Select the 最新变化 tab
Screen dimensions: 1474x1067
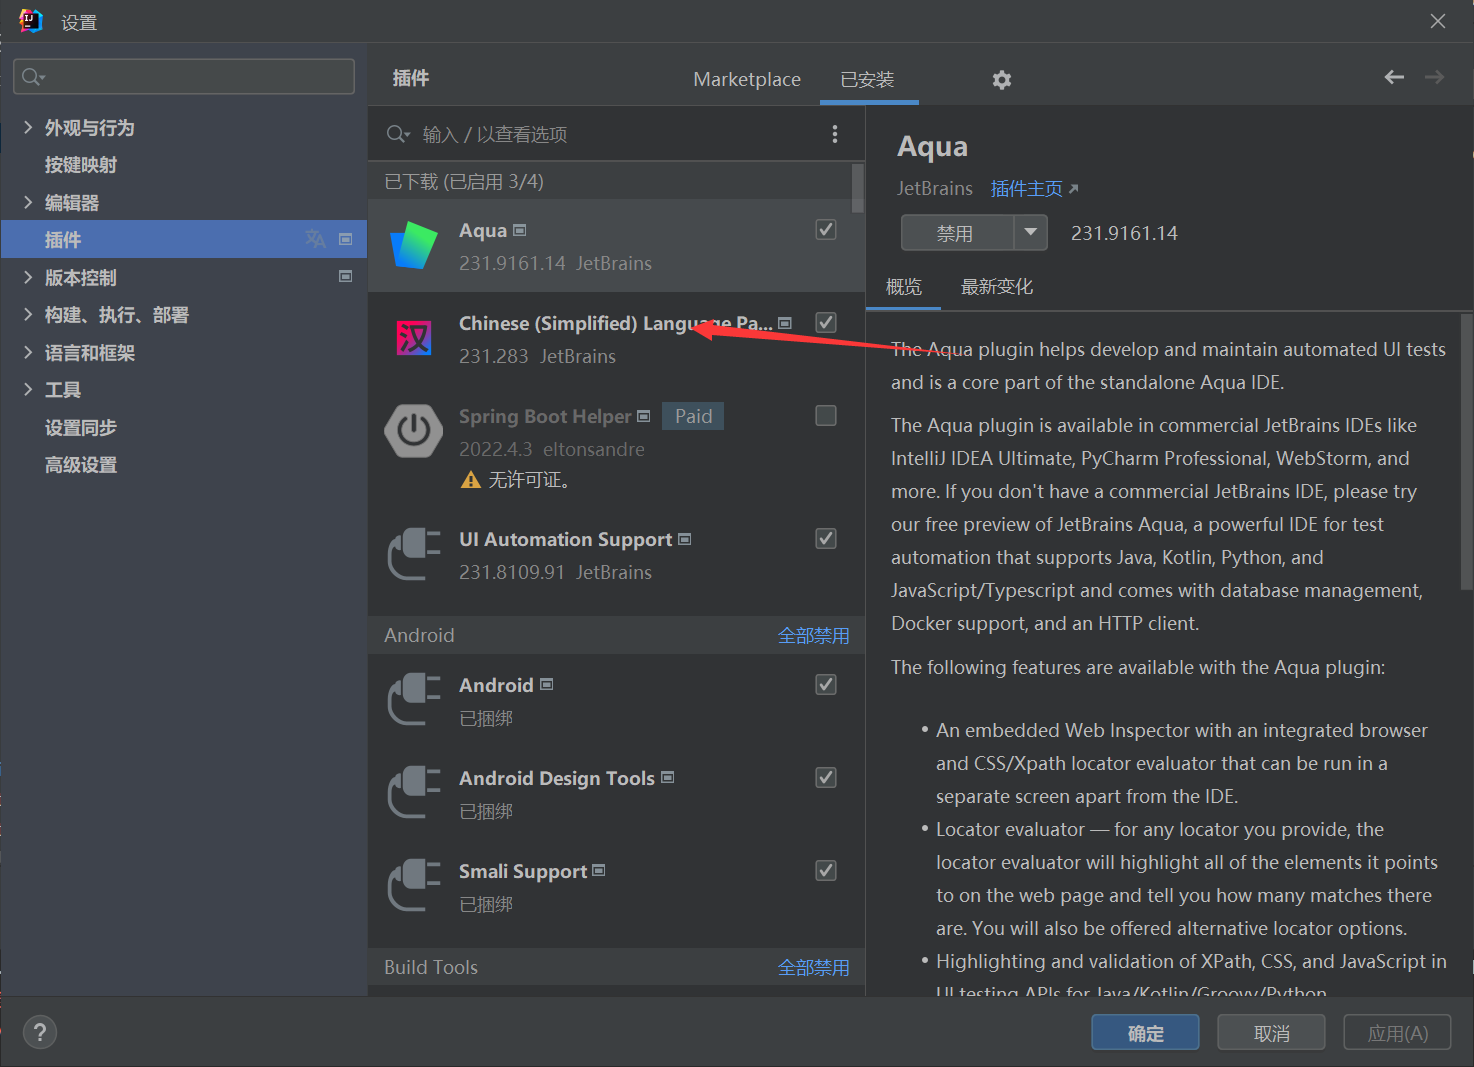(x=997, y=287)
